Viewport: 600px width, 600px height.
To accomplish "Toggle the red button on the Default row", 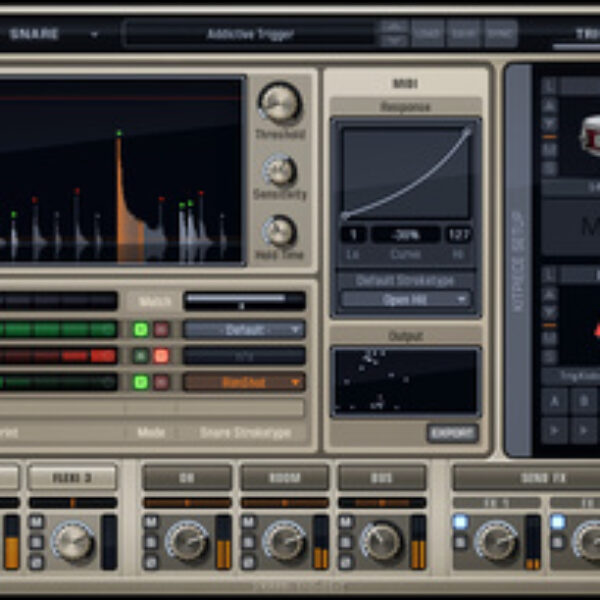I will click(x=161, y=329).
